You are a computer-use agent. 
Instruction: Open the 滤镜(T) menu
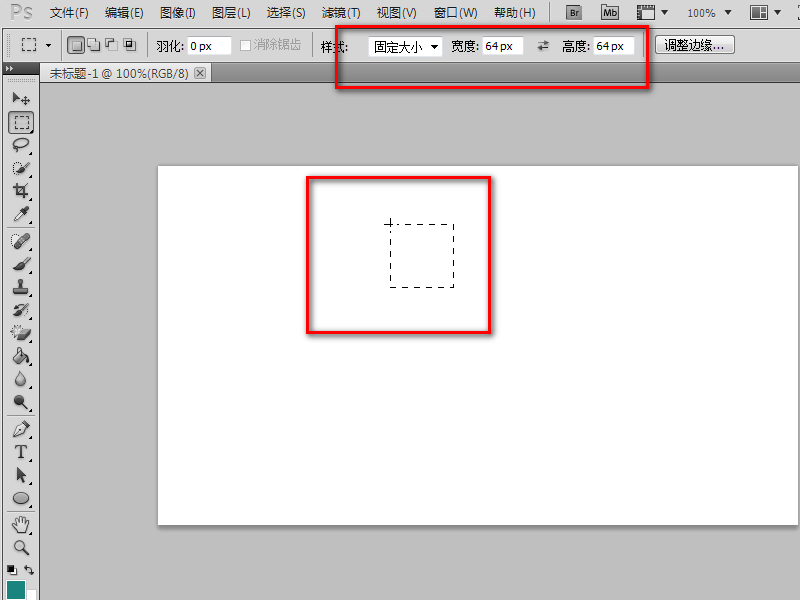click(341, 13)
